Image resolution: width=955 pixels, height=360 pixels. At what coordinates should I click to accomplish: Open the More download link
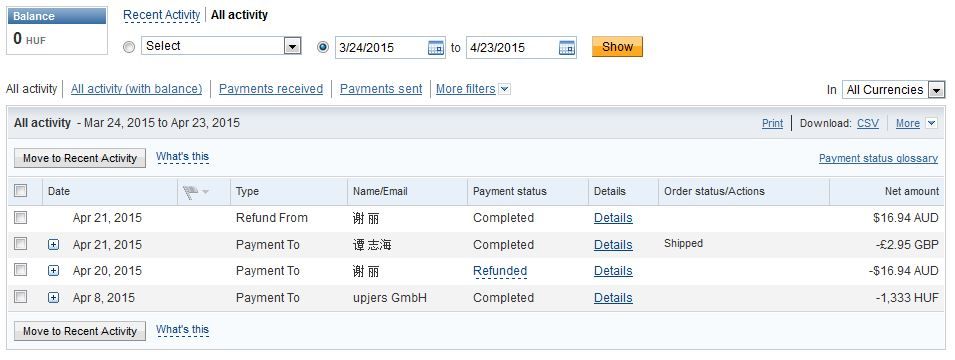click(907, 123)
